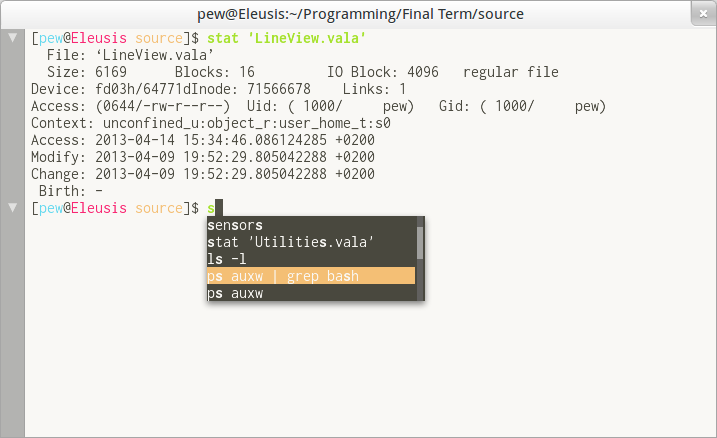
Task: Click the '(0644/-rw-r--r--)' permissions text
Action: 162,106
